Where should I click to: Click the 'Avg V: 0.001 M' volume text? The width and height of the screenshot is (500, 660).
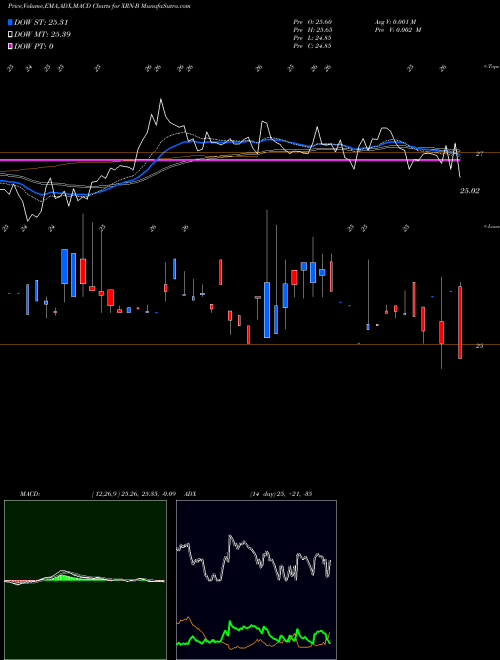[x=395, y=22]
